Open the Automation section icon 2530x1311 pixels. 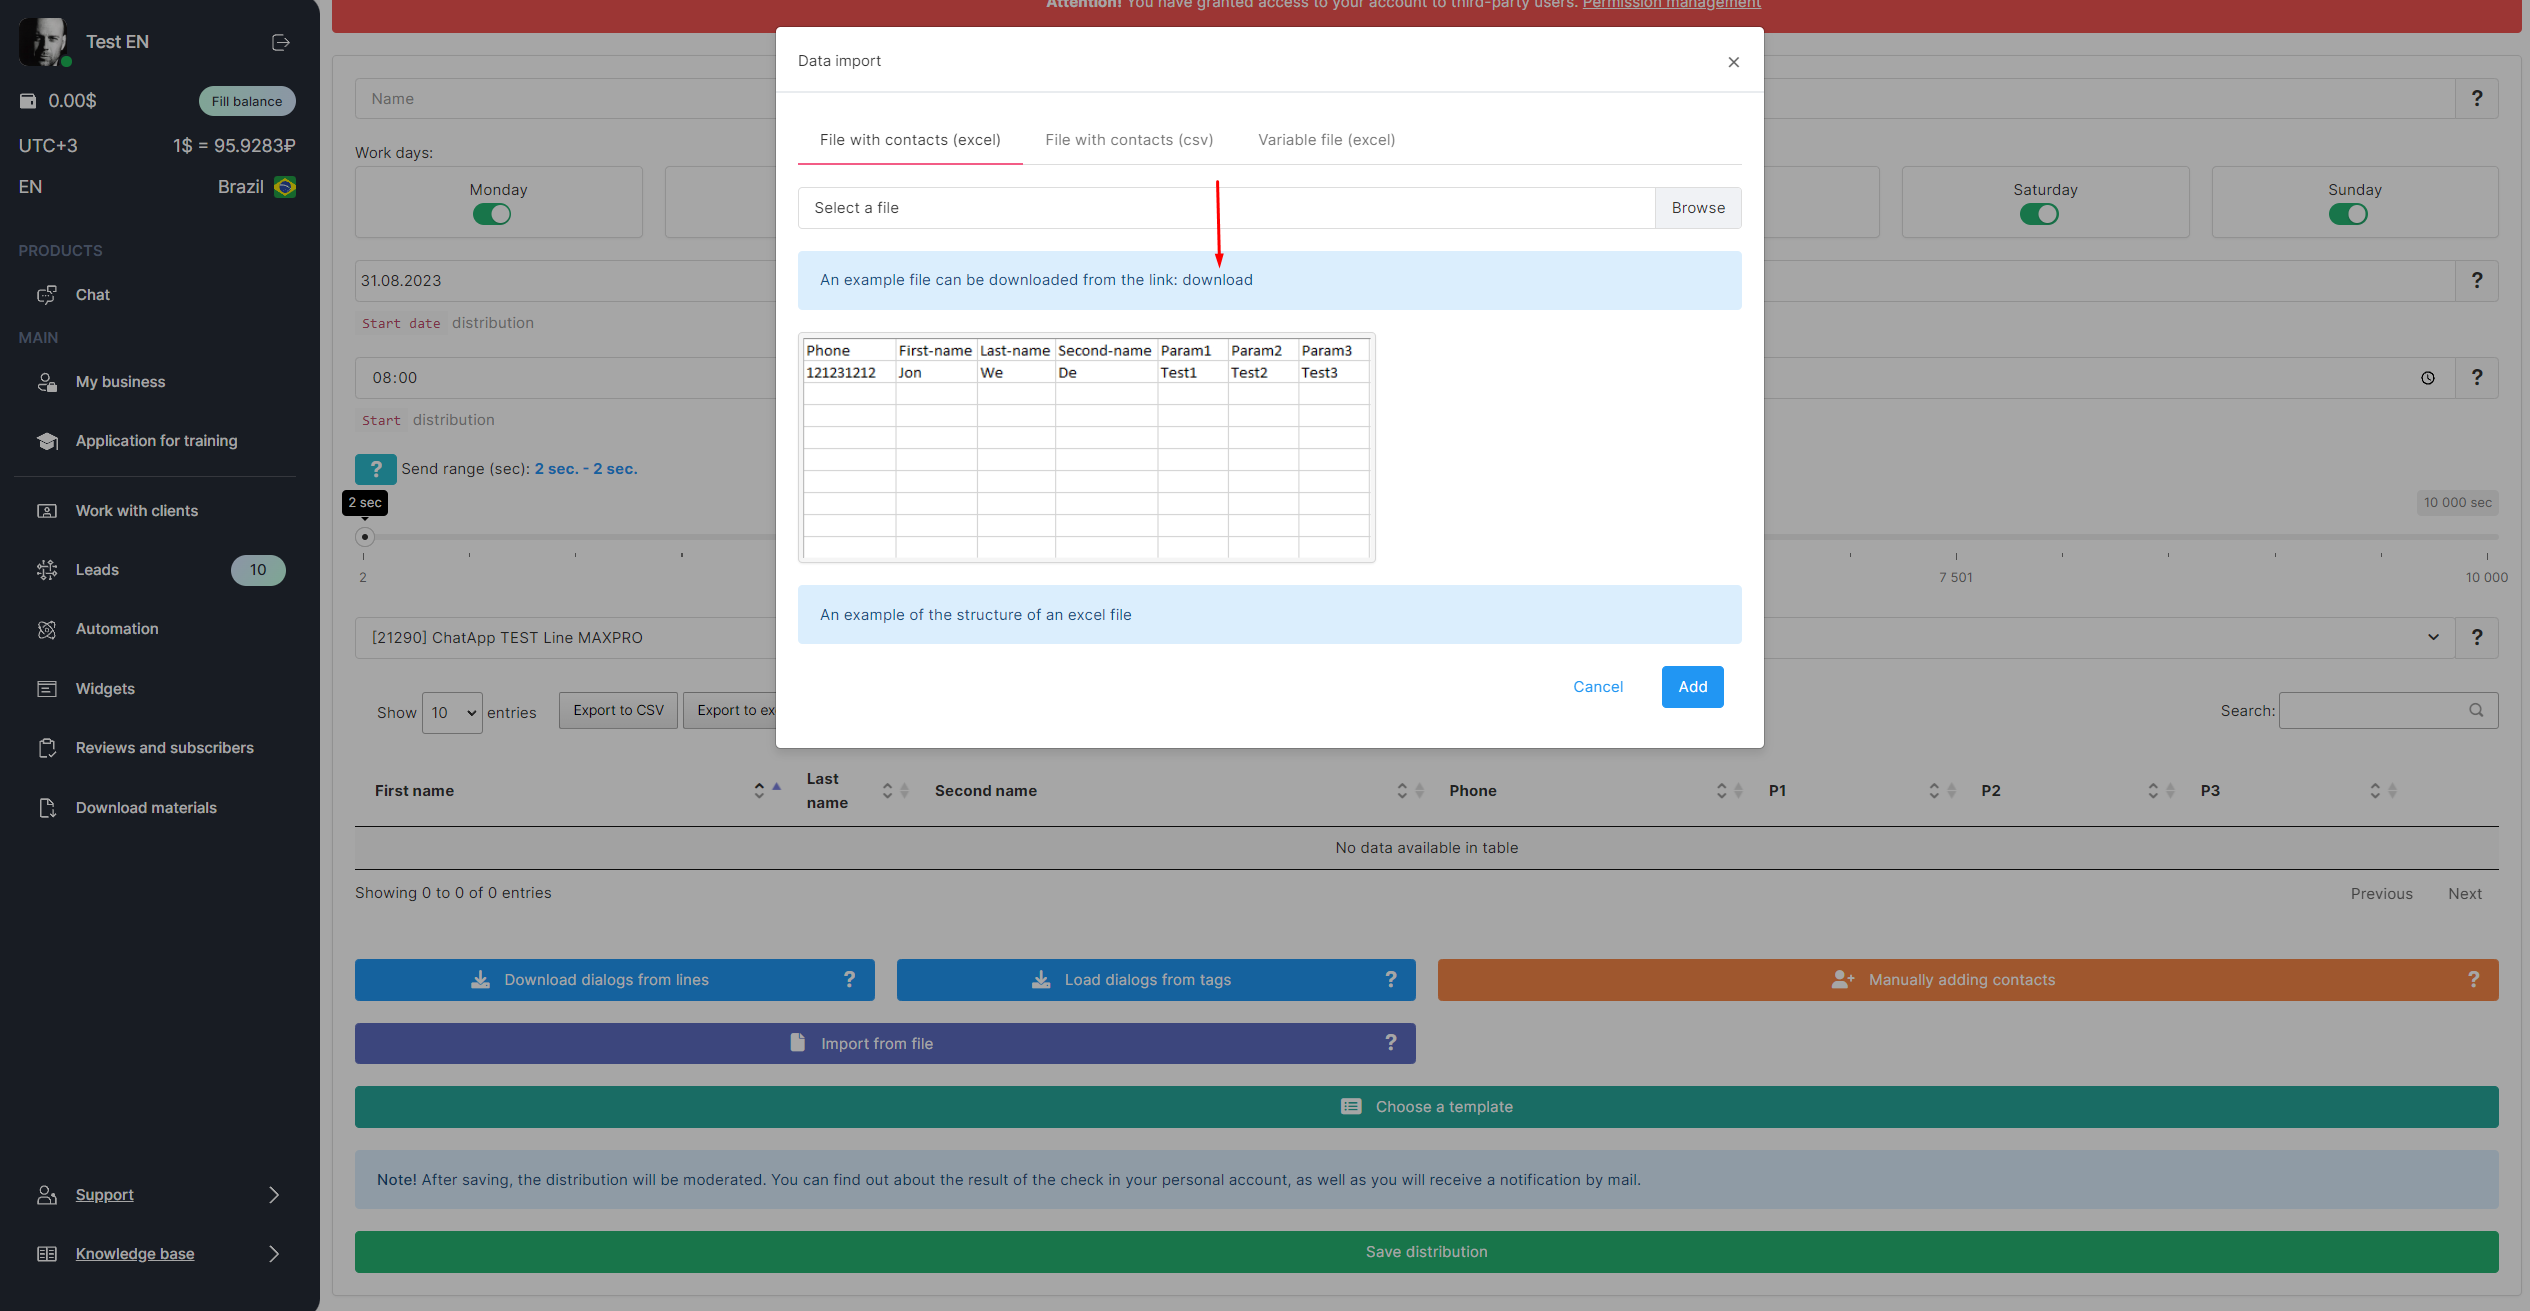click(47, 629)
